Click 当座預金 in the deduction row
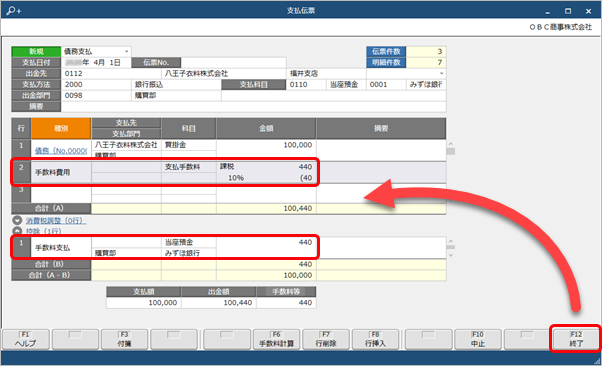This screenshot has height=366, width=602. click(189, 242)
